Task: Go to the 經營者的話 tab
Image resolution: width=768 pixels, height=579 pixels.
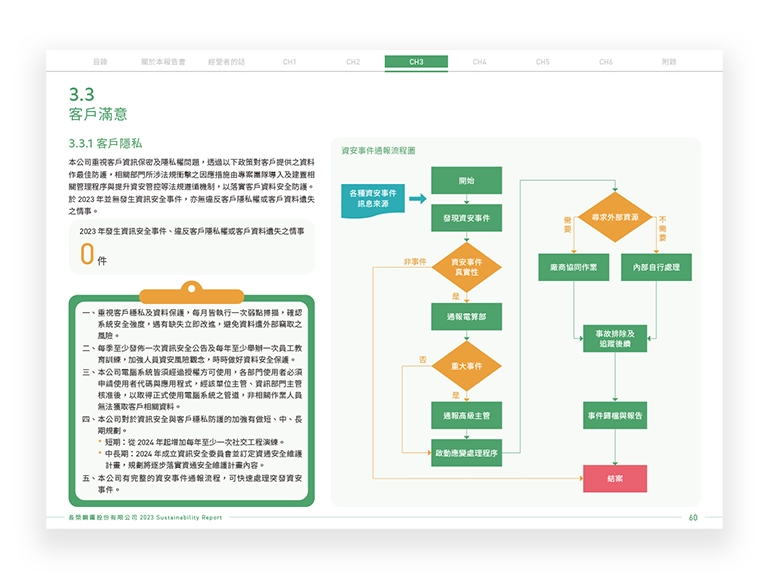Action: coord(226,62)
